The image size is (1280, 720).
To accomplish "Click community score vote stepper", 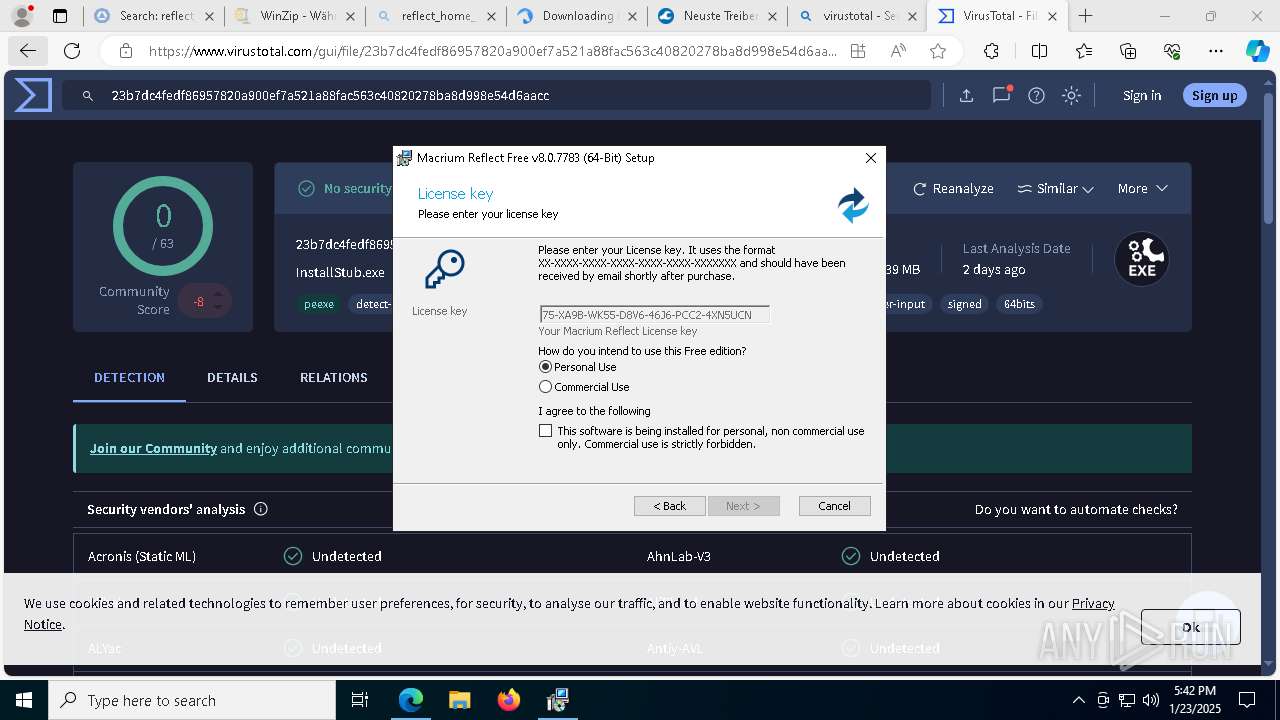I will tap(217, 301).
